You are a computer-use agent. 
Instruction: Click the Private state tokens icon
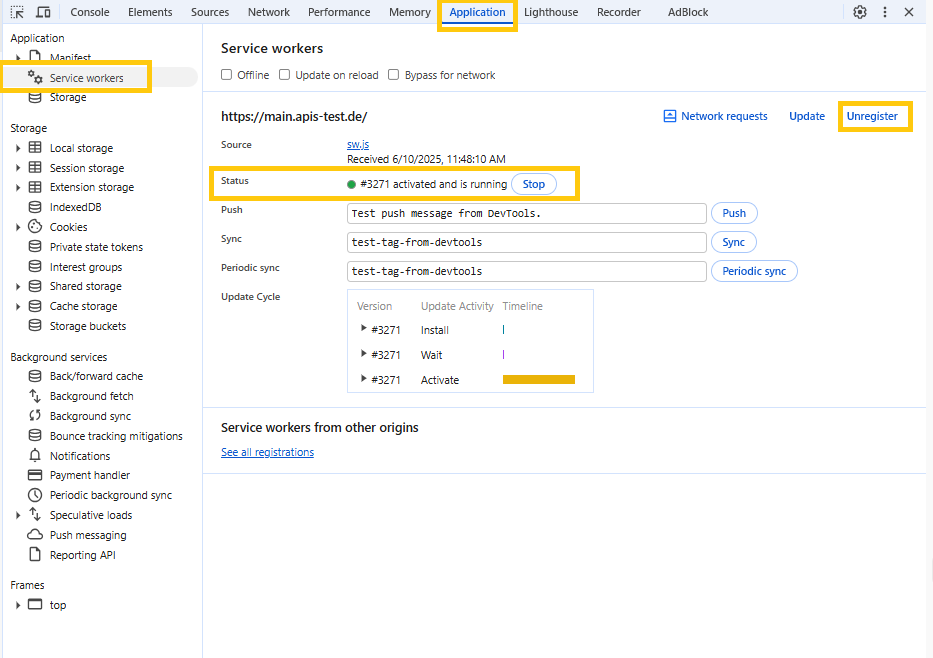pyautogui.click(x=35, y=246)
